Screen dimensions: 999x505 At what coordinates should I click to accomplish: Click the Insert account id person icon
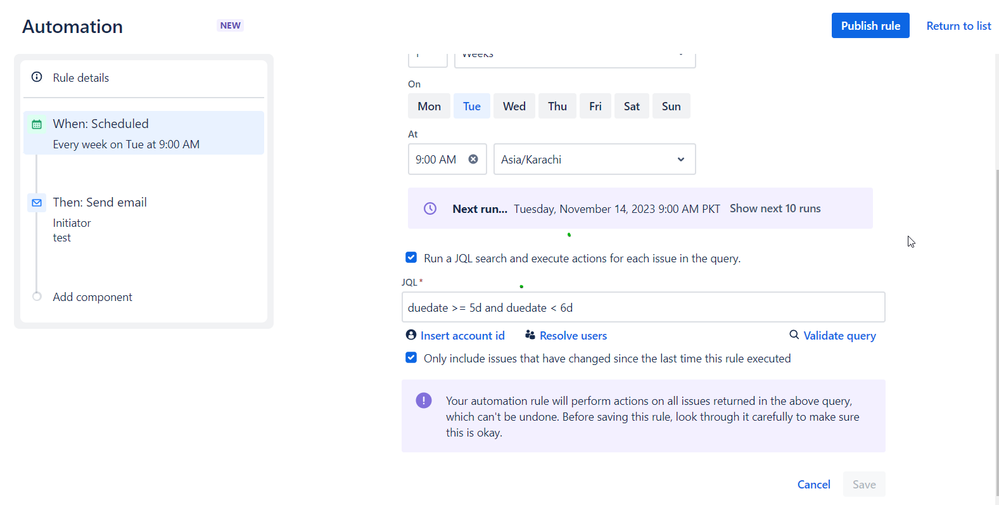pyautogui.click(x=411, y=335)
